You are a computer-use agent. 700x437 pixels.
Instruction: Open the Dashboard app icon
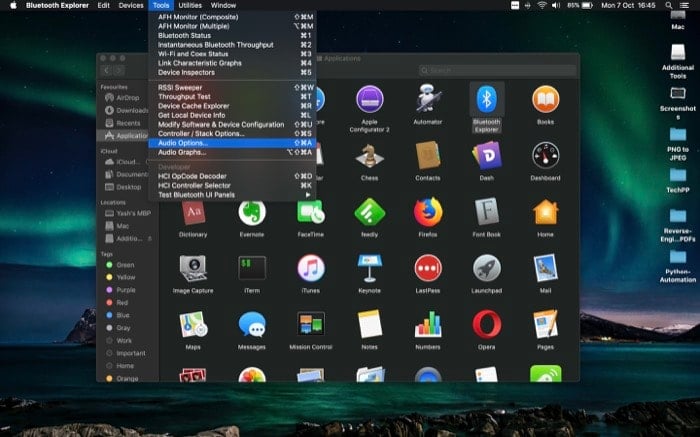pos(545,155)
